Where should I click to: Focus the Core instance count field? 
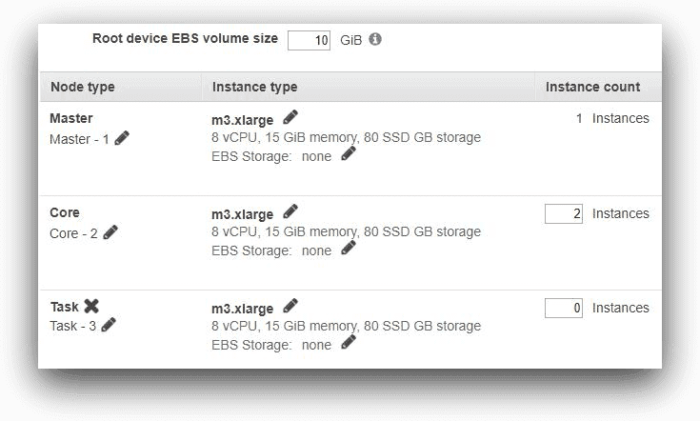564,214
